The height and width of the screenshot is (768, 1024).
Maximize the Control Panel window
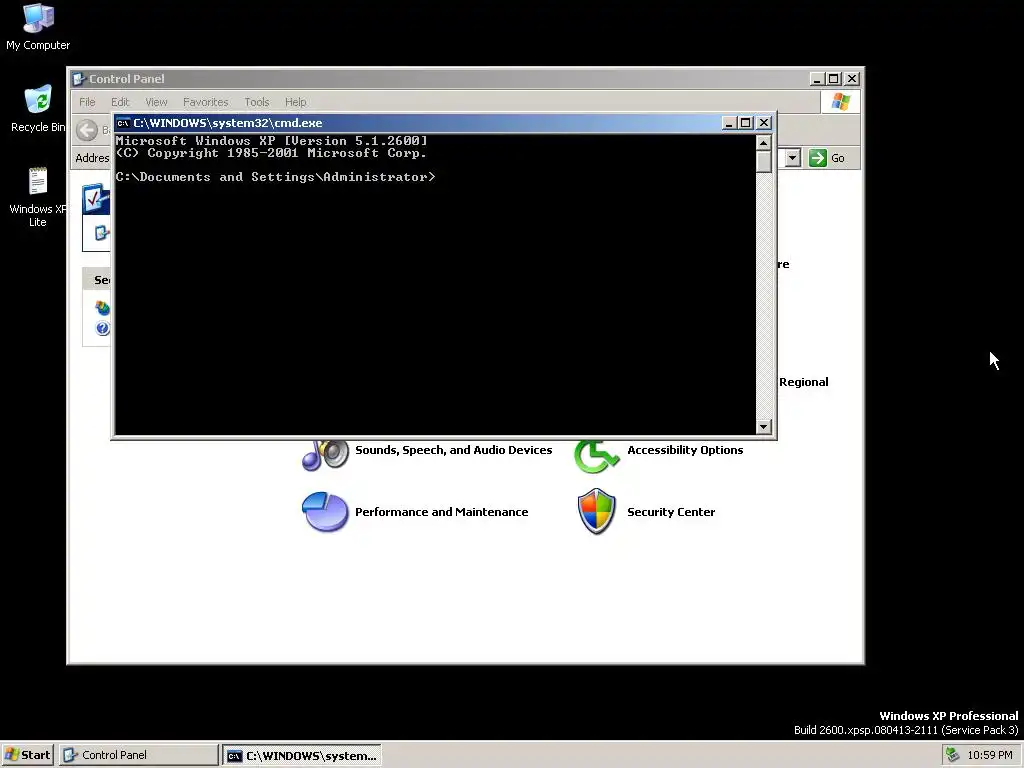pyautogui.click(x=833, y=79)
